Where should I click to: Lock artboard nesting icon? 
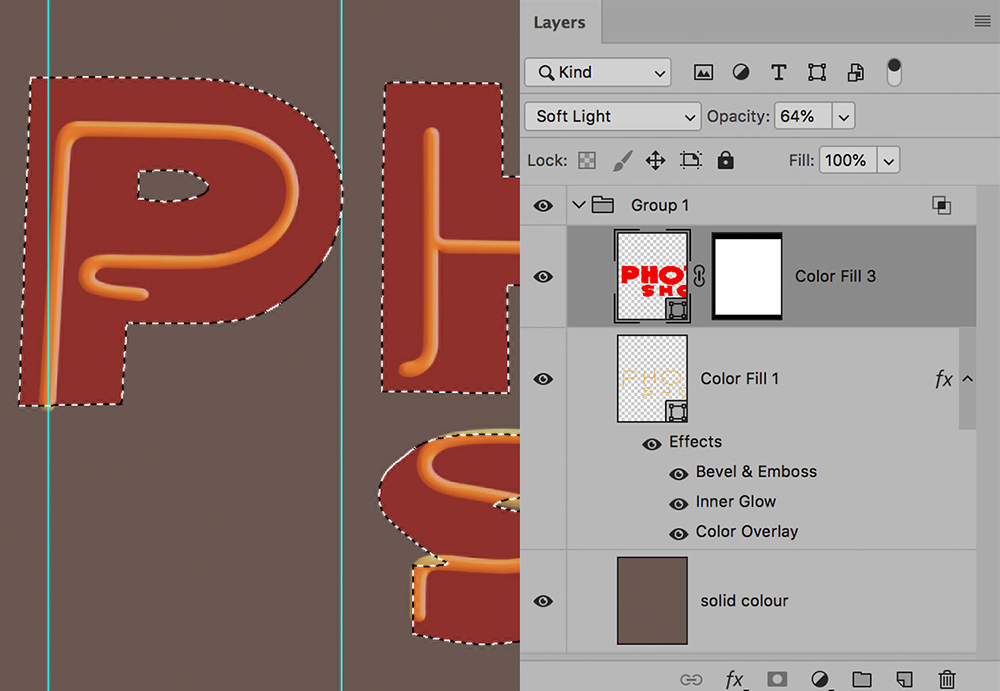pyautogui.click(x=691, y=160)
